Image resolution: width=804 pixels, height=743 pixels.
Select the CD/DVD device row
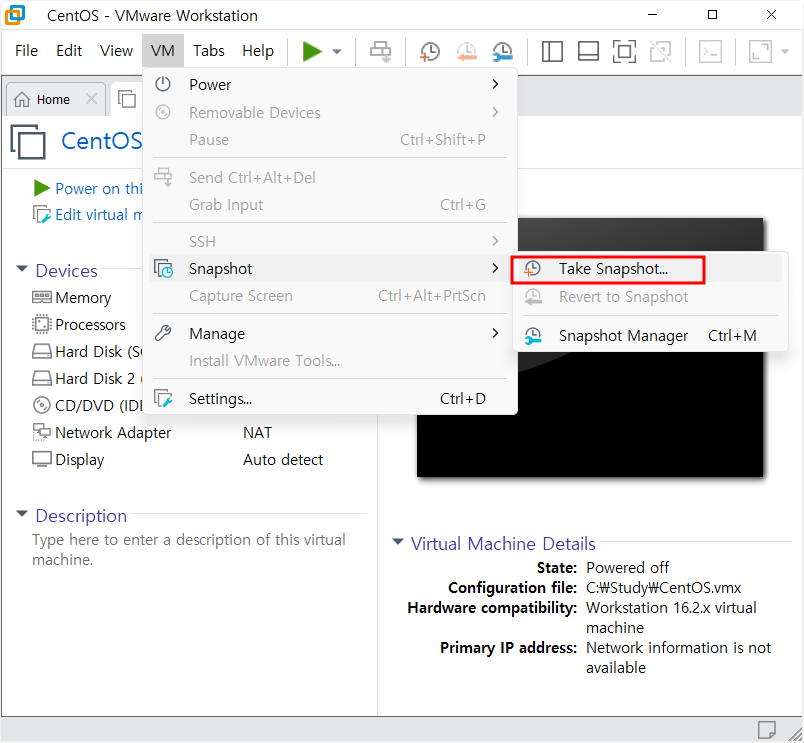(x=86, y=406)
